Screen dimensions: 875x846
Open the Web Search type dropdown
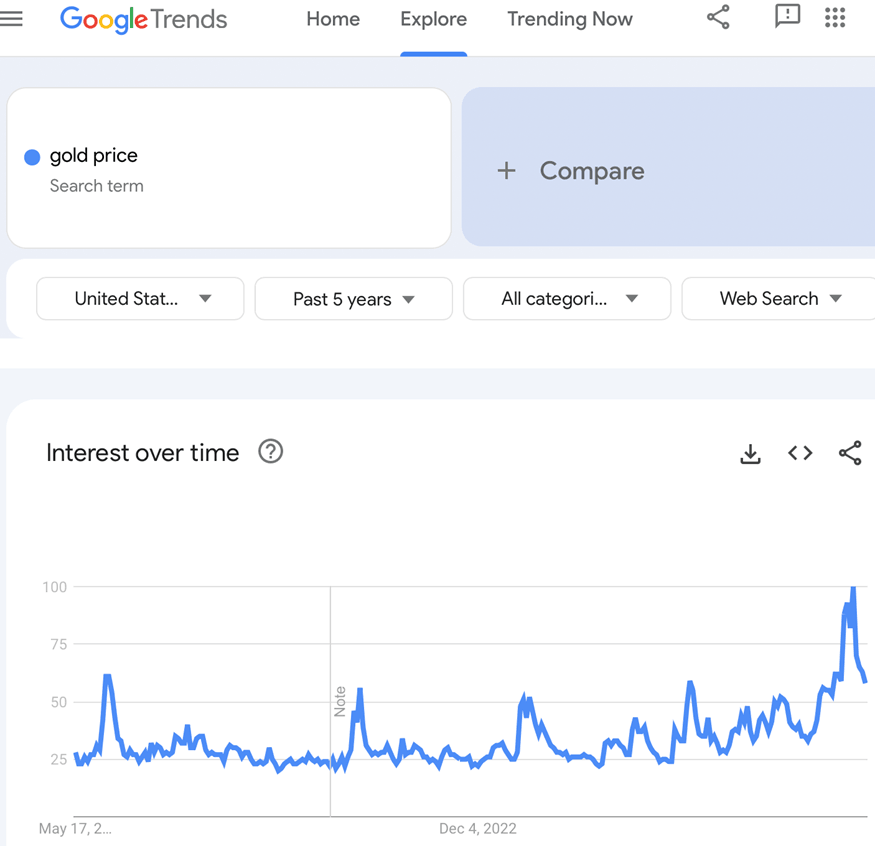pos(779,299)
